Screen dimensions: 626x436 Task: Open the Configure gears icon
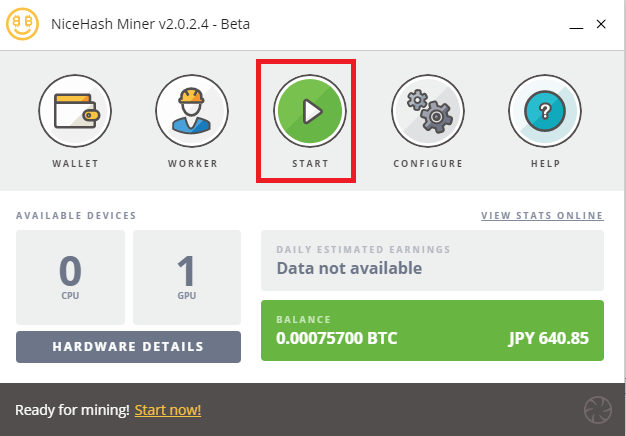click(x=428, y=111)
